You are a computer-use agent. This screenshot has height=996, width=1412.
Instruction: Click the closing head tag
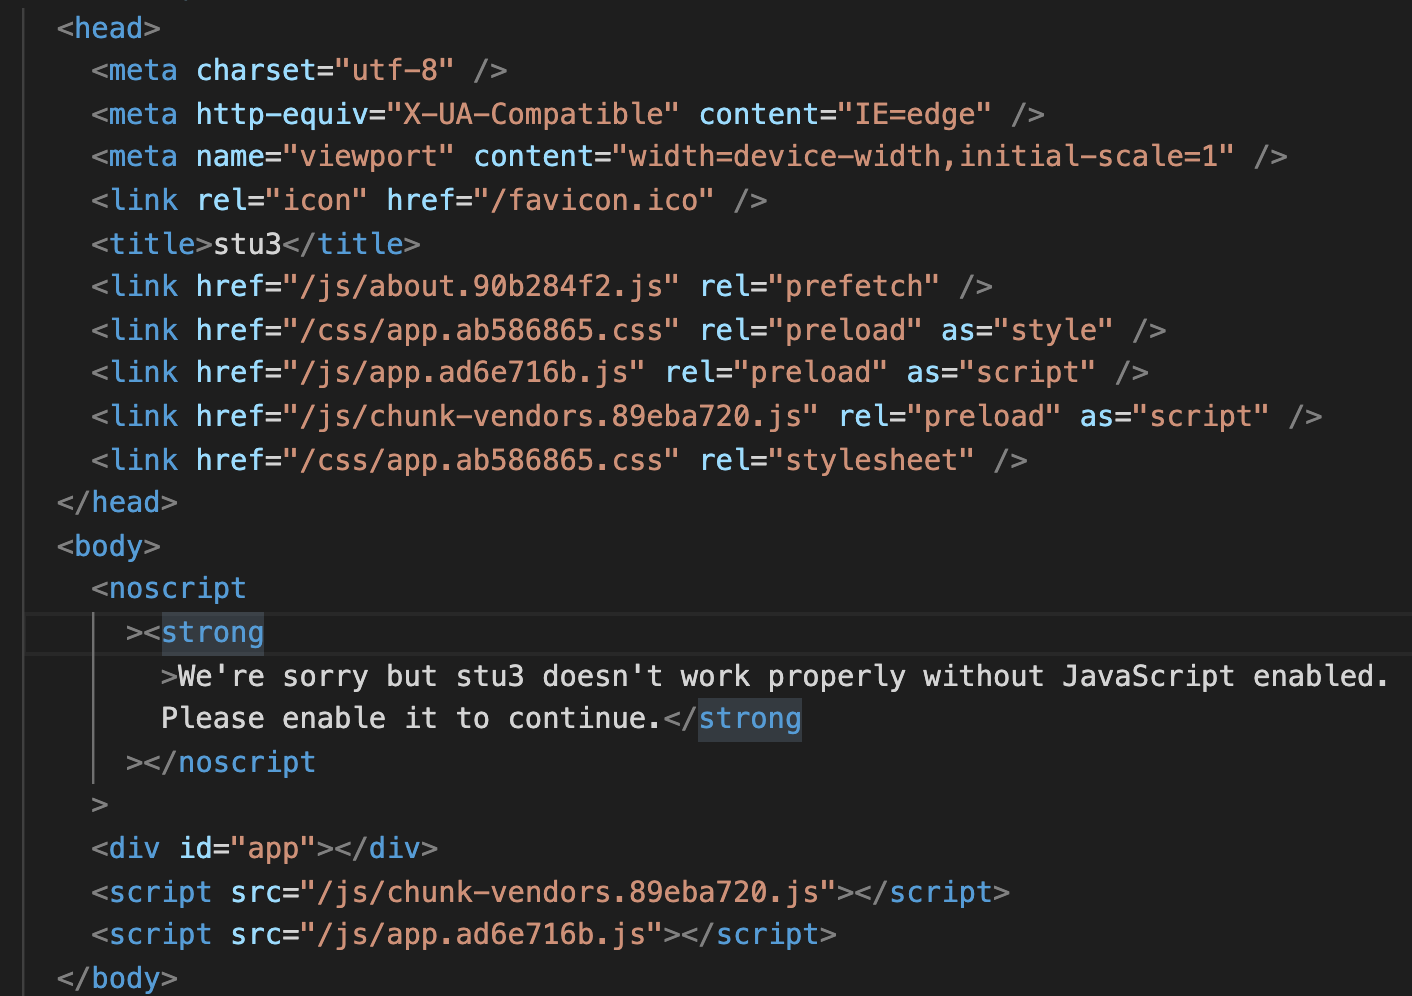pyautogui.click(x=118, y=503)
